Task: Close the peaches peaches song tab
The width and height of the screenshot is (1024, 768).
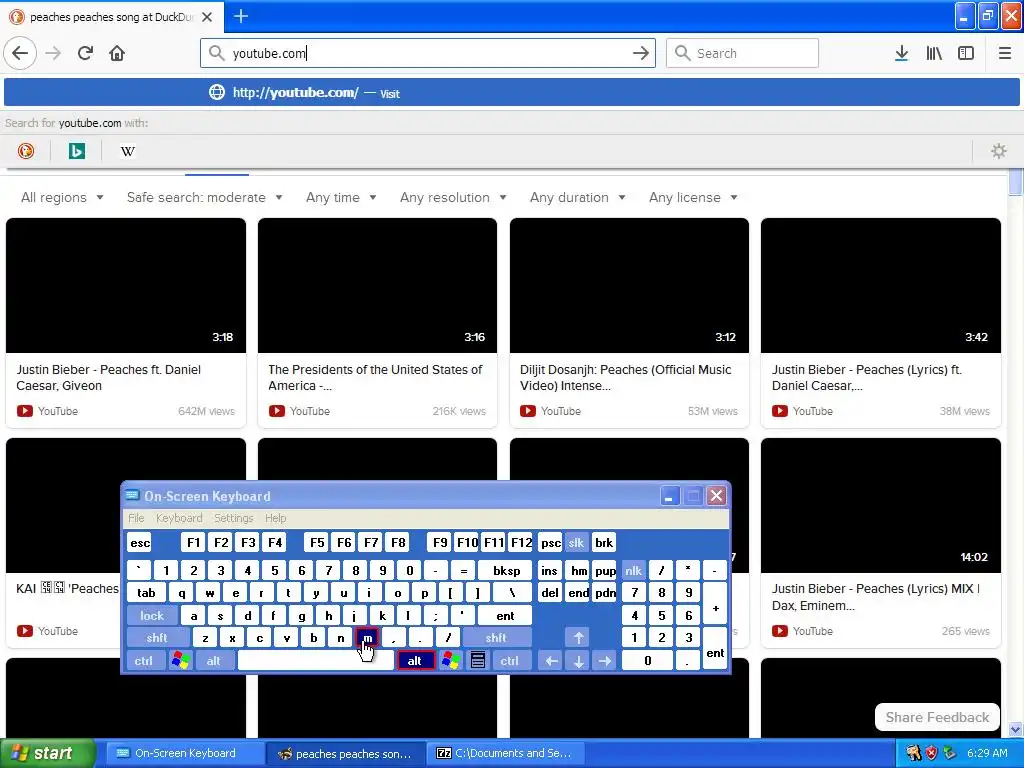Action: 207,17
